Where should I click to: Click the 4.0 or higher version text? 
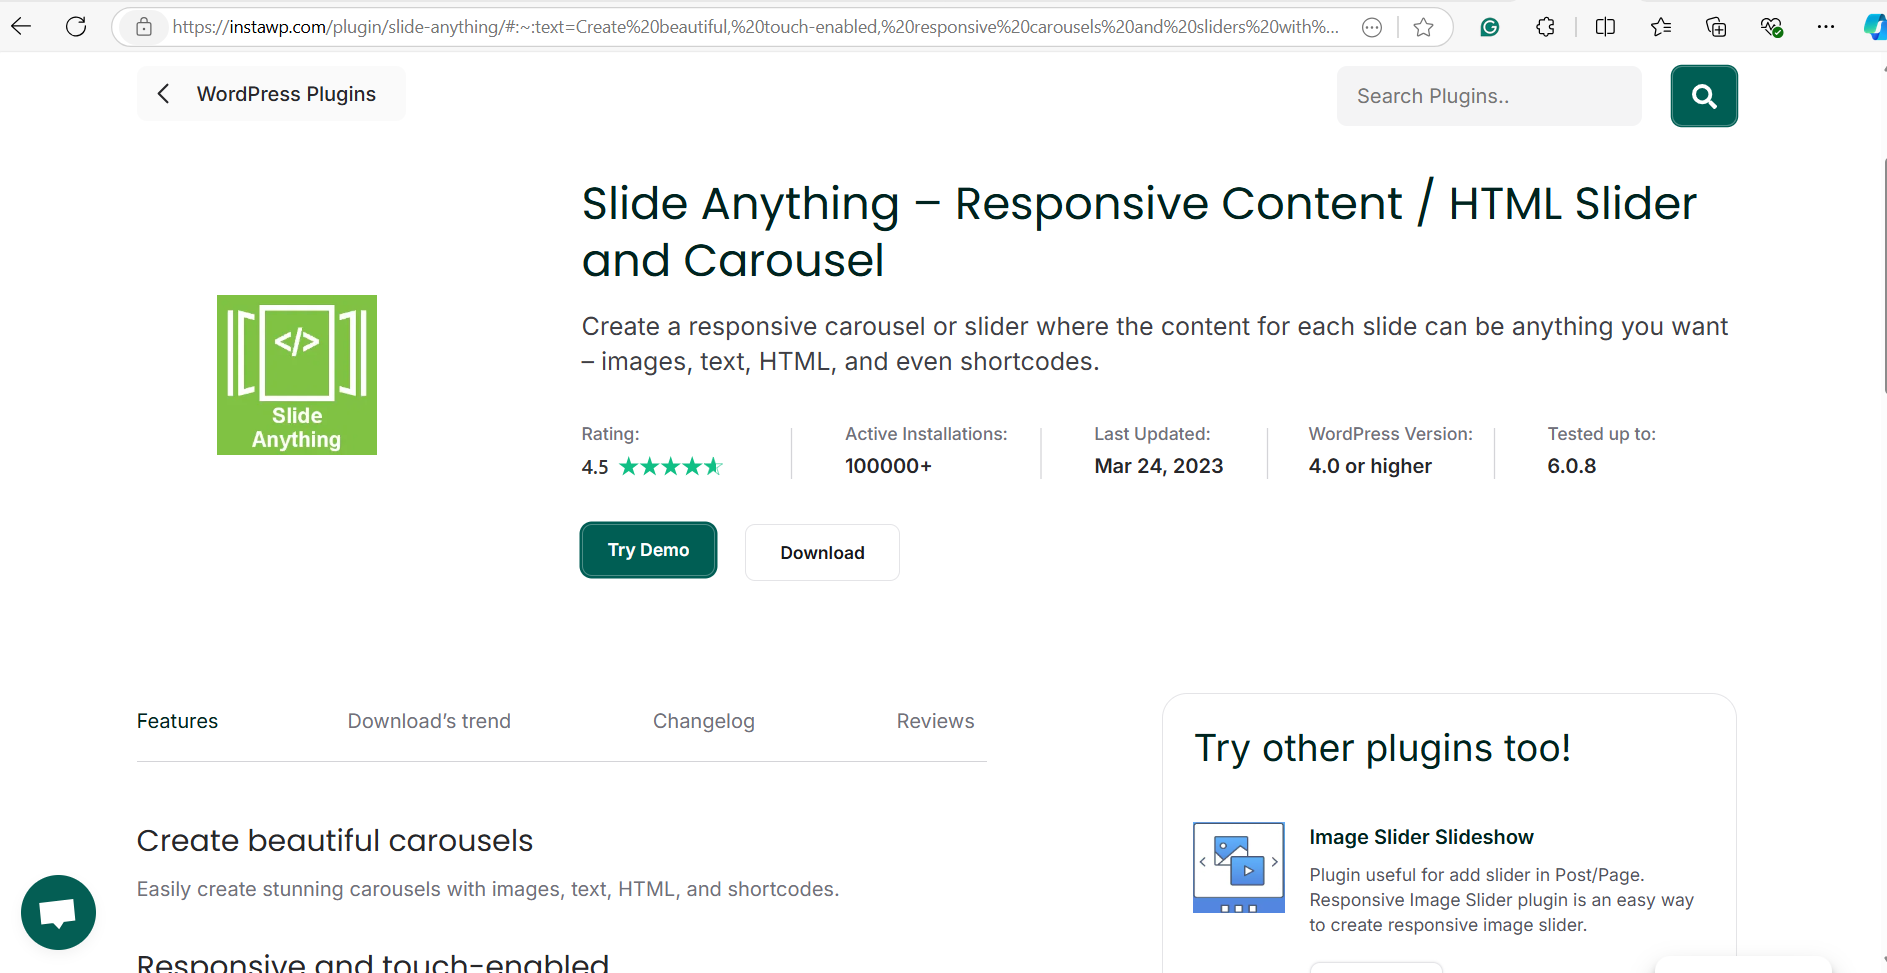click(x=1370, y=466)
